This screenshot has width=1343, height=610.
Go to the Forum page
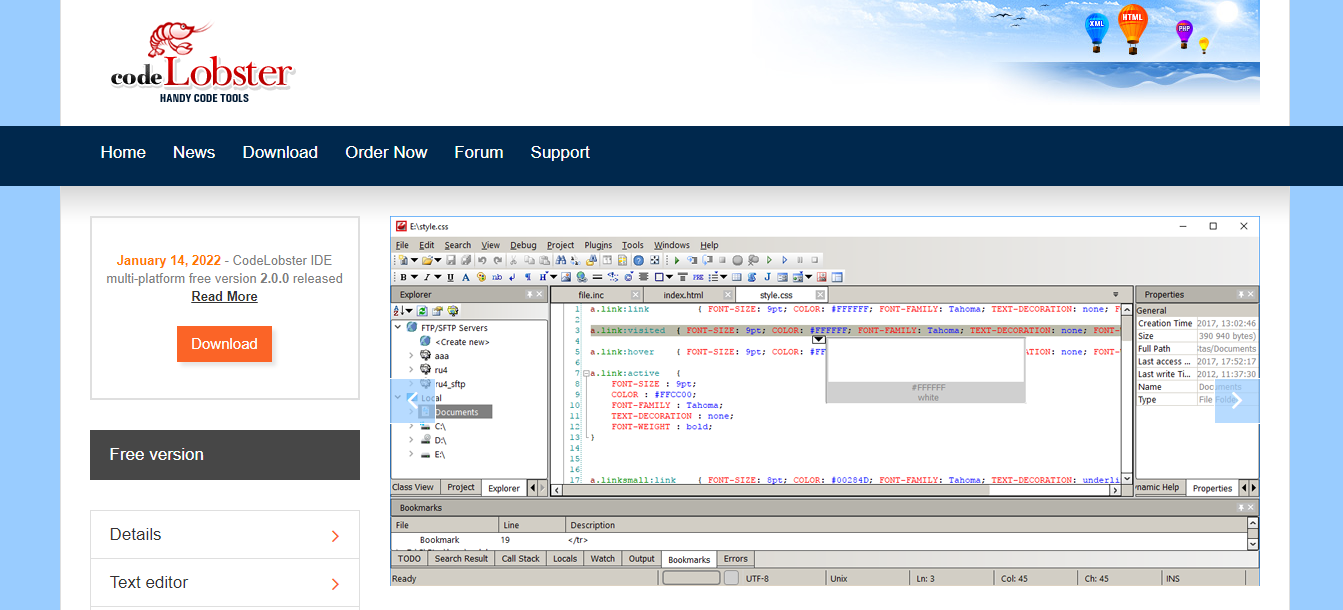click(479, 152)
